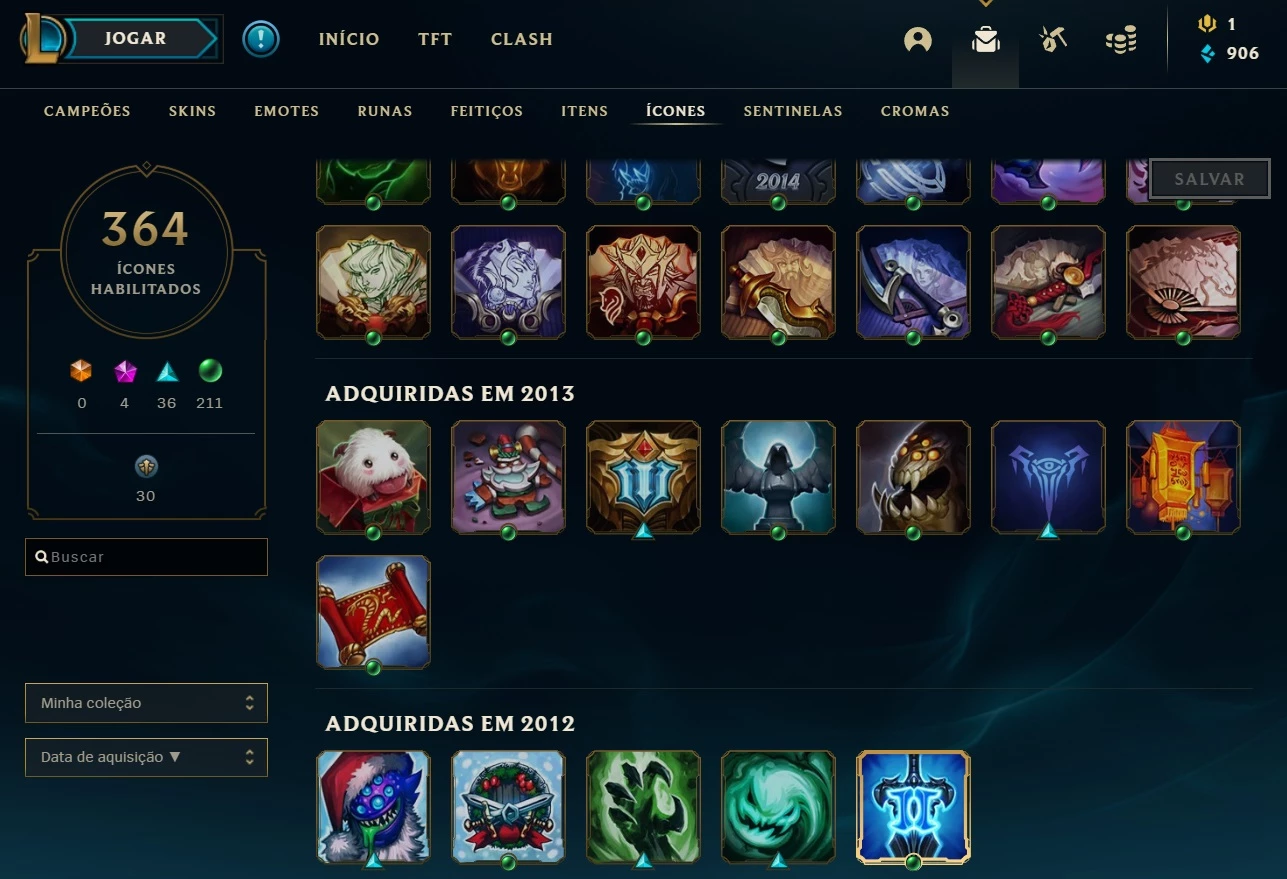Screen dimensions: 1287x879
Task: Select the red scroll summoner icon
Action: (373, 612)
